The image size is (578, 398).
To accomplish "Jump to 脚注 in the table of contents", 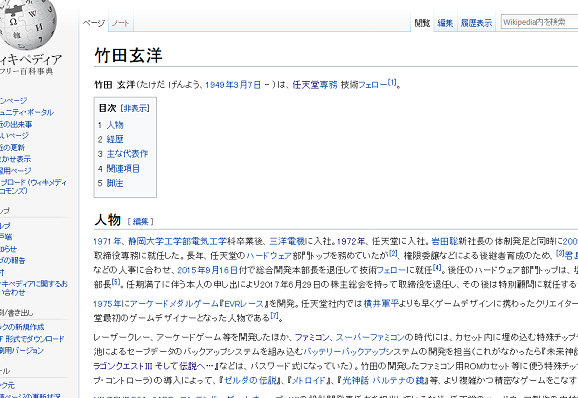I will [x=115, y=183].
